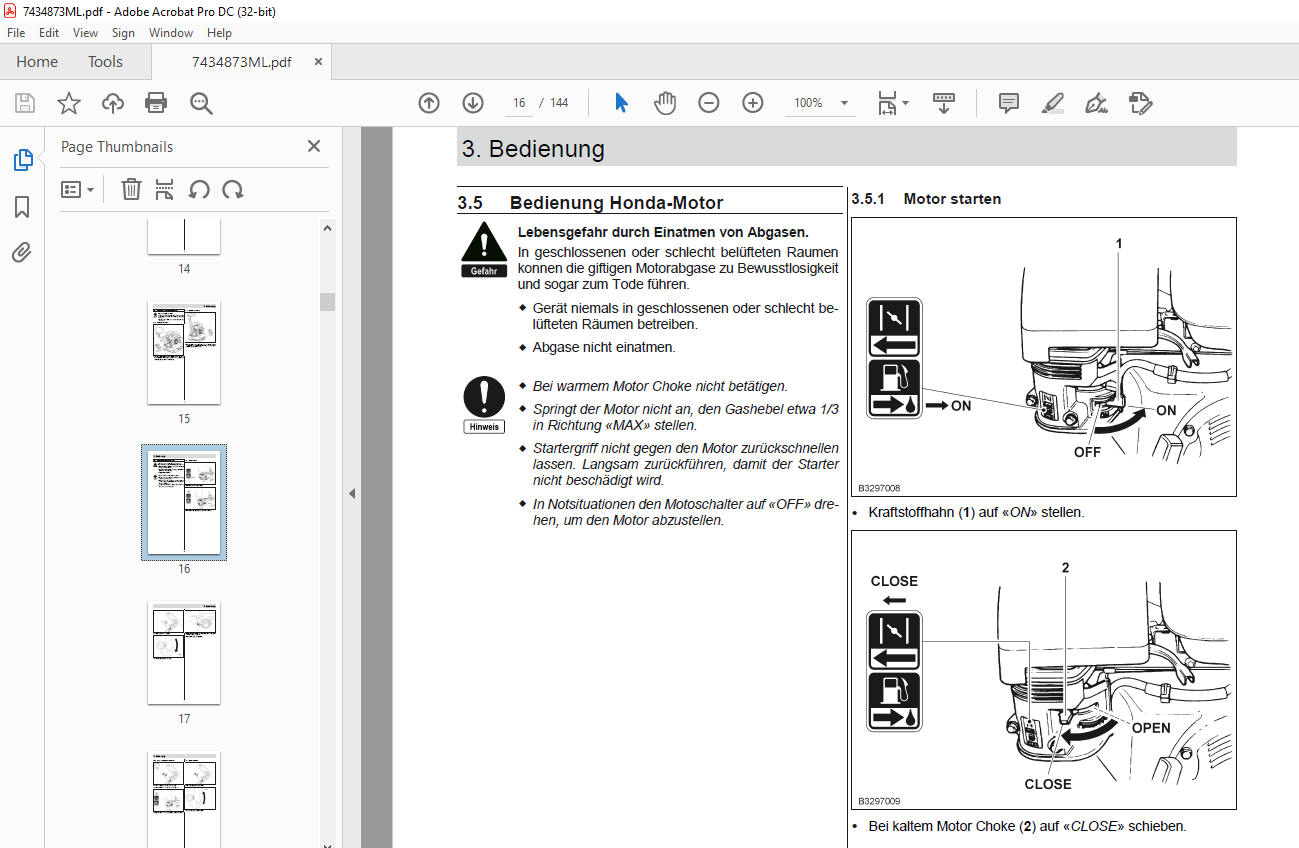Image resolution: width=1299 pixels, height=848 pixels.
Task: Rotate pages clockwise
Action: (x=233, y=189)
